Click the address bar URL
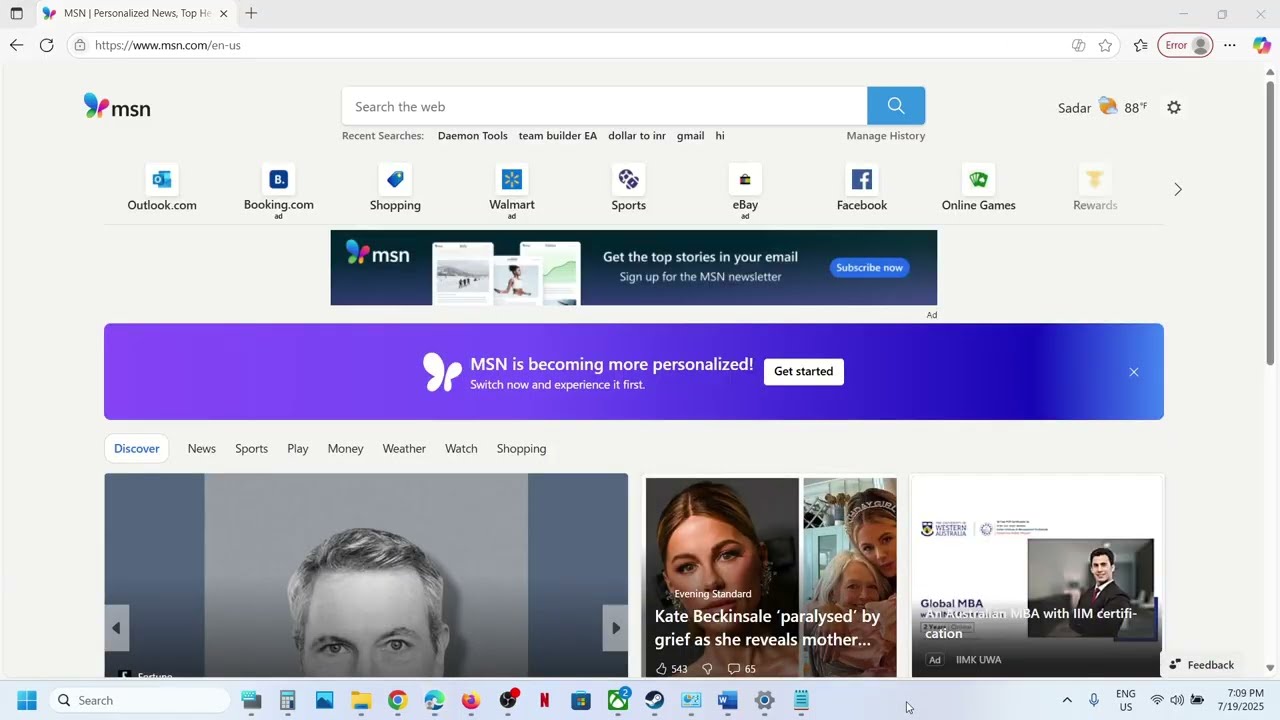 coord(168,45)
